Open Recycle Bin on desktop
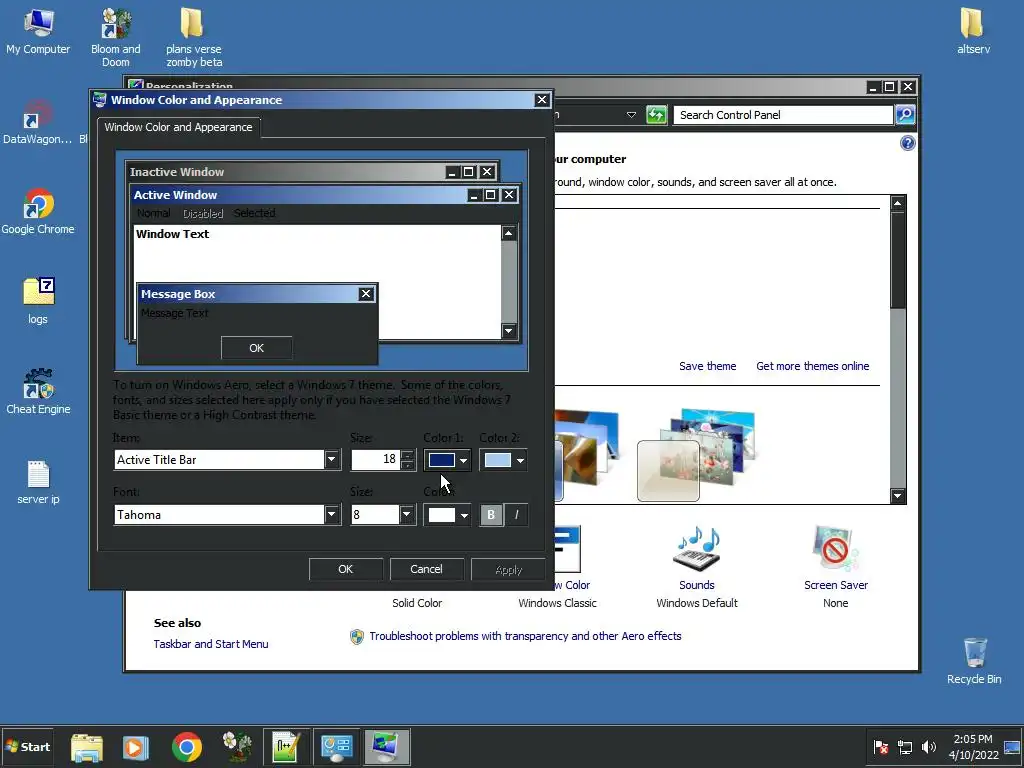The image size is (1024, 768). click(974, 661)
